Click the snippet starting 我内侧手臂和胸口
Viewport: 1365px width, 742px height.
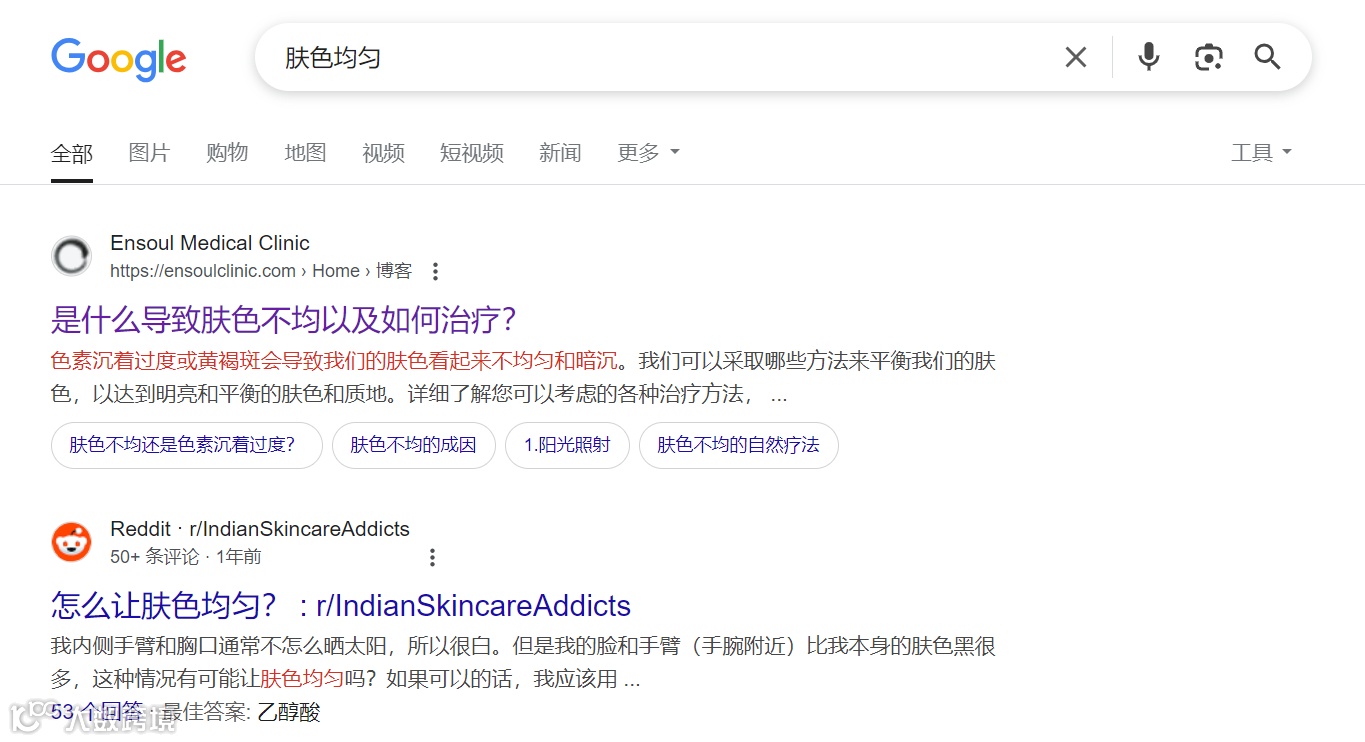pyautogui.click(x=523, y=663)
